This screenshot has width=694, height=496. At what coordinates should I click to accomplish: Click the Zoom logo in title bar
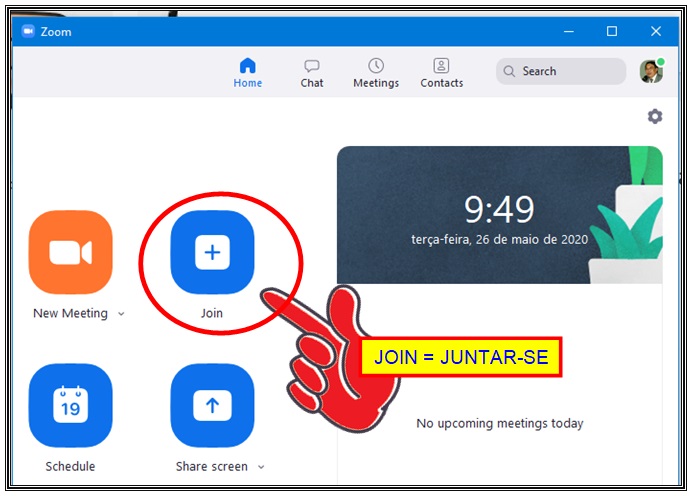(x=28, y=31)
